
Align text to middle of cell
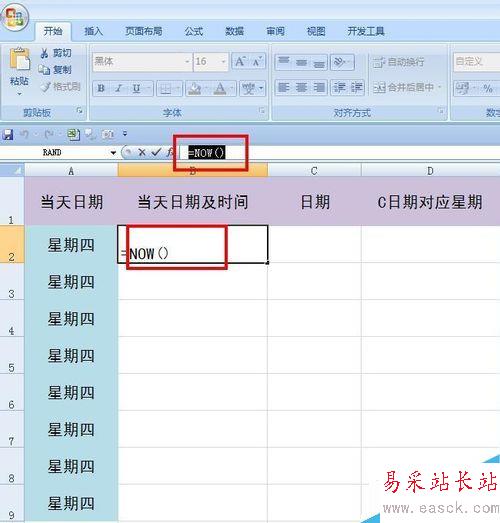click(301, 62)
